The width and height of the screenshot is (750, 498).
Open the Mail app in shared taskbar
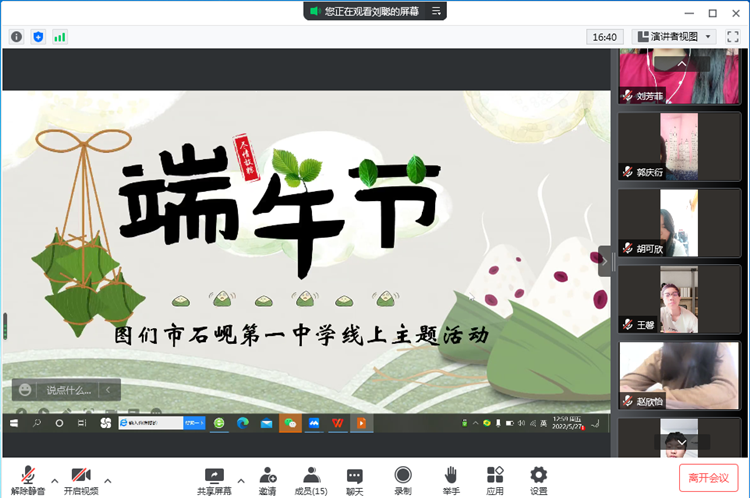pos(266,423)
